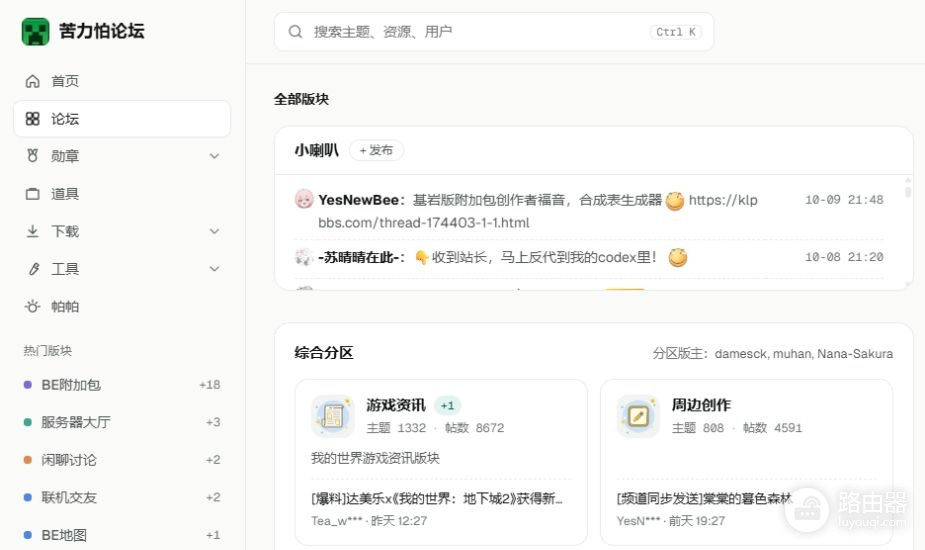Screen dimensions: 925x550
Task: Open the 周边创作 board title
Action: pyautogui.click(x=701, y=405)
